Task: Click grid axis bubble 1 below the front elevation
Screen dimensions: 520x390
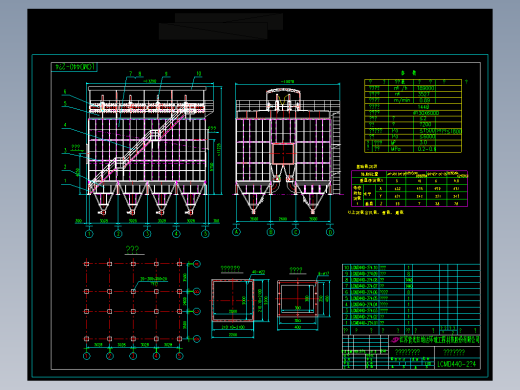Action: [89, 234]
